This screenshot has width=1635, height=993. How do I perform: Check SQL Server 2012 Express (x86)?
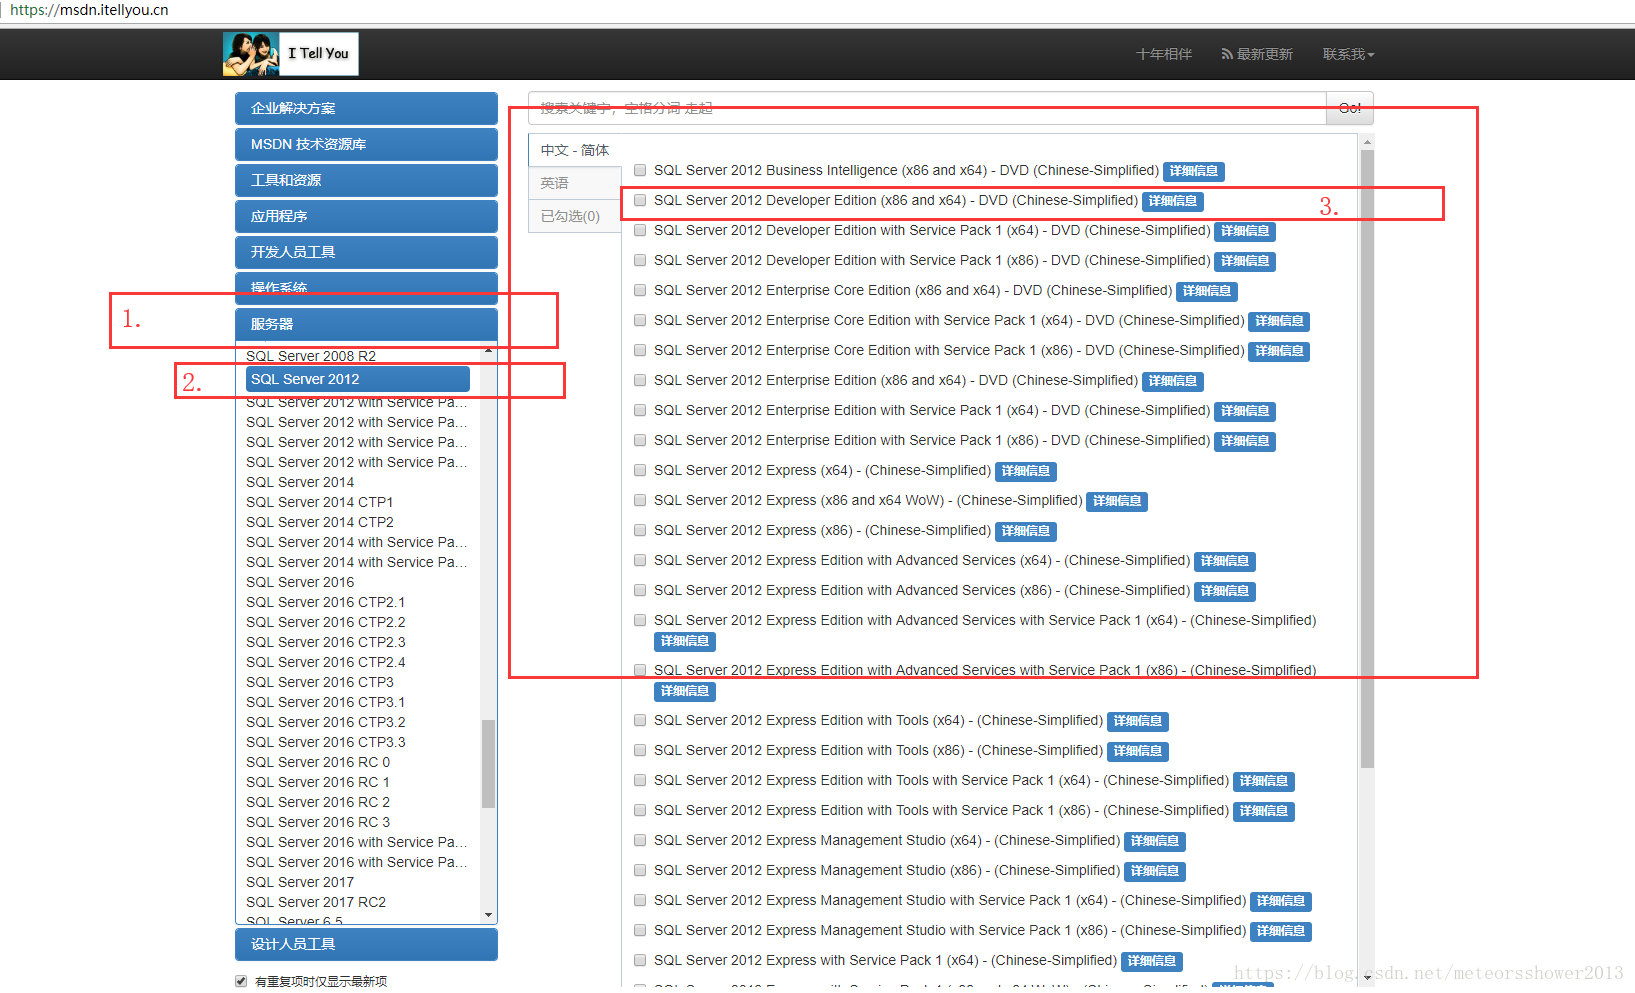(640, 531)
